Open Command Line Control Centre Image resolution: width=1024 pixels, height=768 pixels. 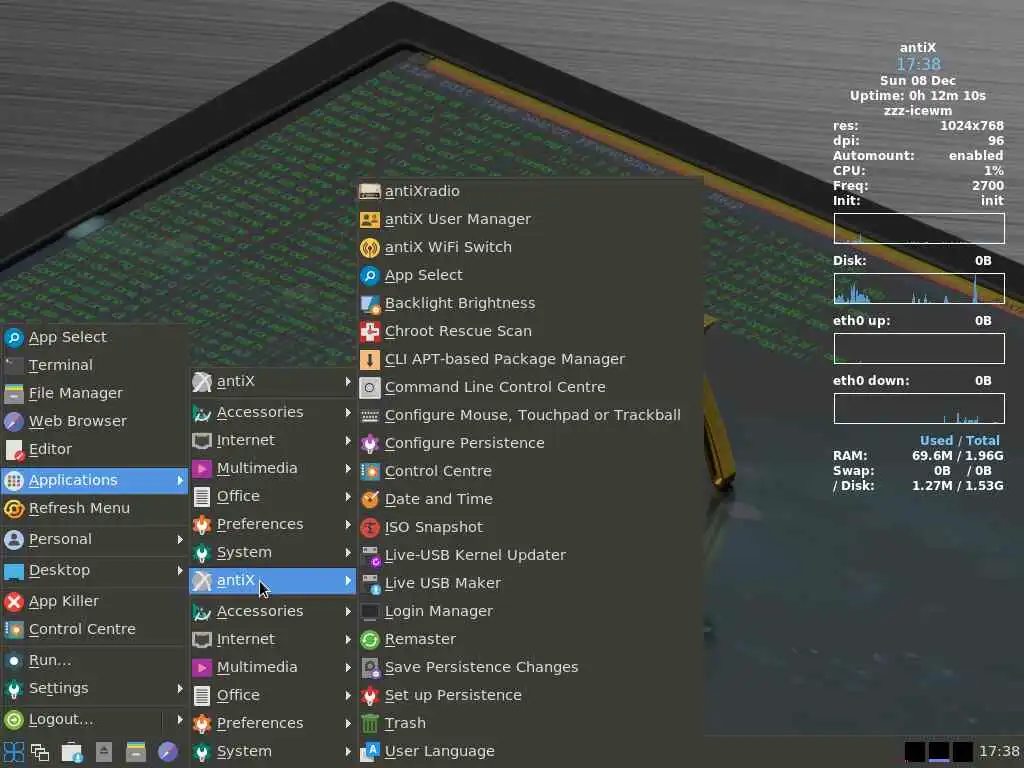point(530,387)
